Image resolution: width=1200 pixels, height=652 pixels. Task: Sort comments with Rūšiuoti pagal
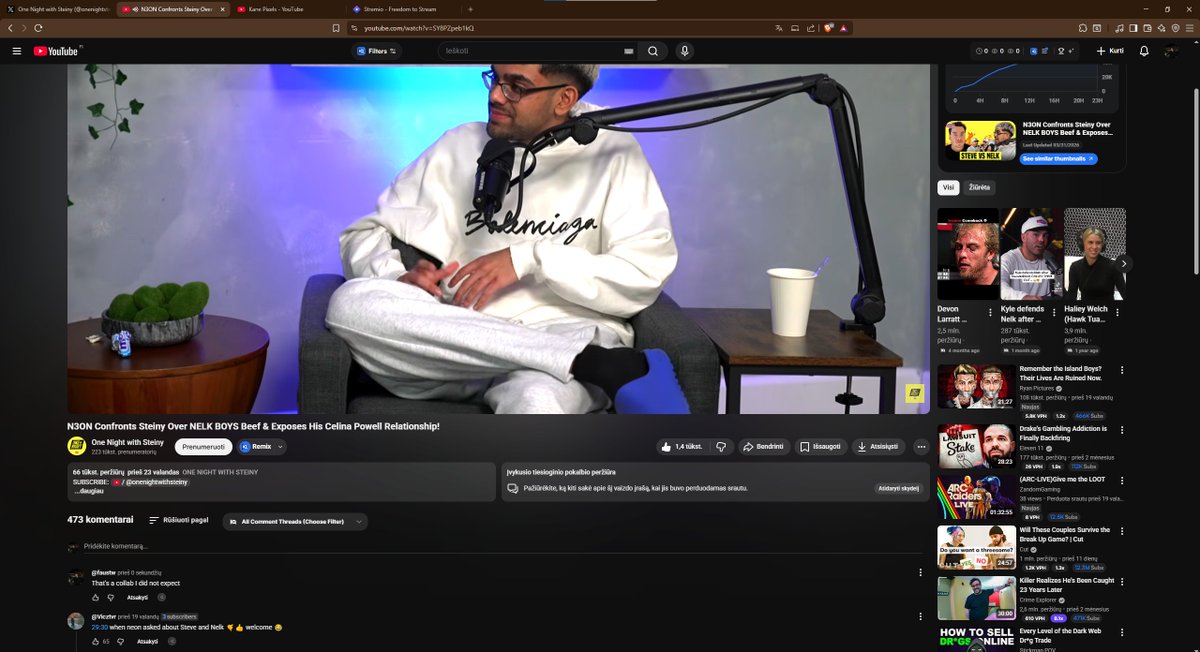[179, 521]
